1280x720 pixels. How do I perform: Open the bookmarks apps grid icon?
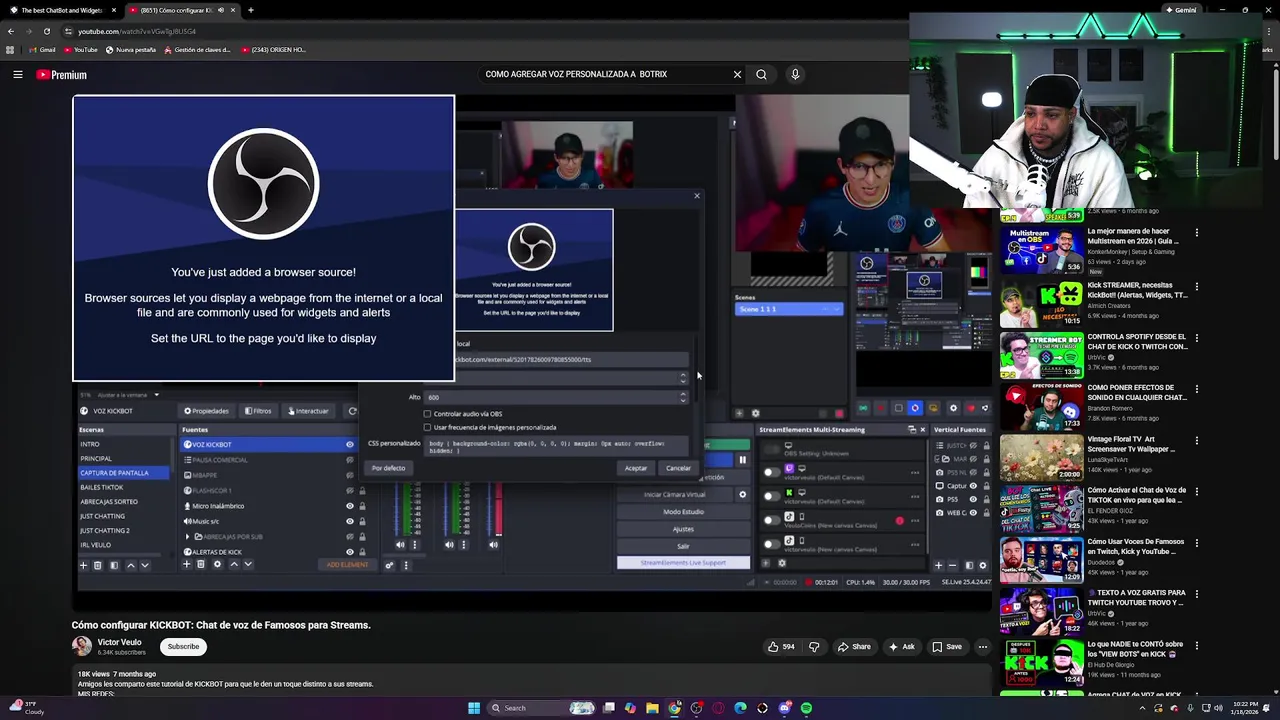coord(11,49)
